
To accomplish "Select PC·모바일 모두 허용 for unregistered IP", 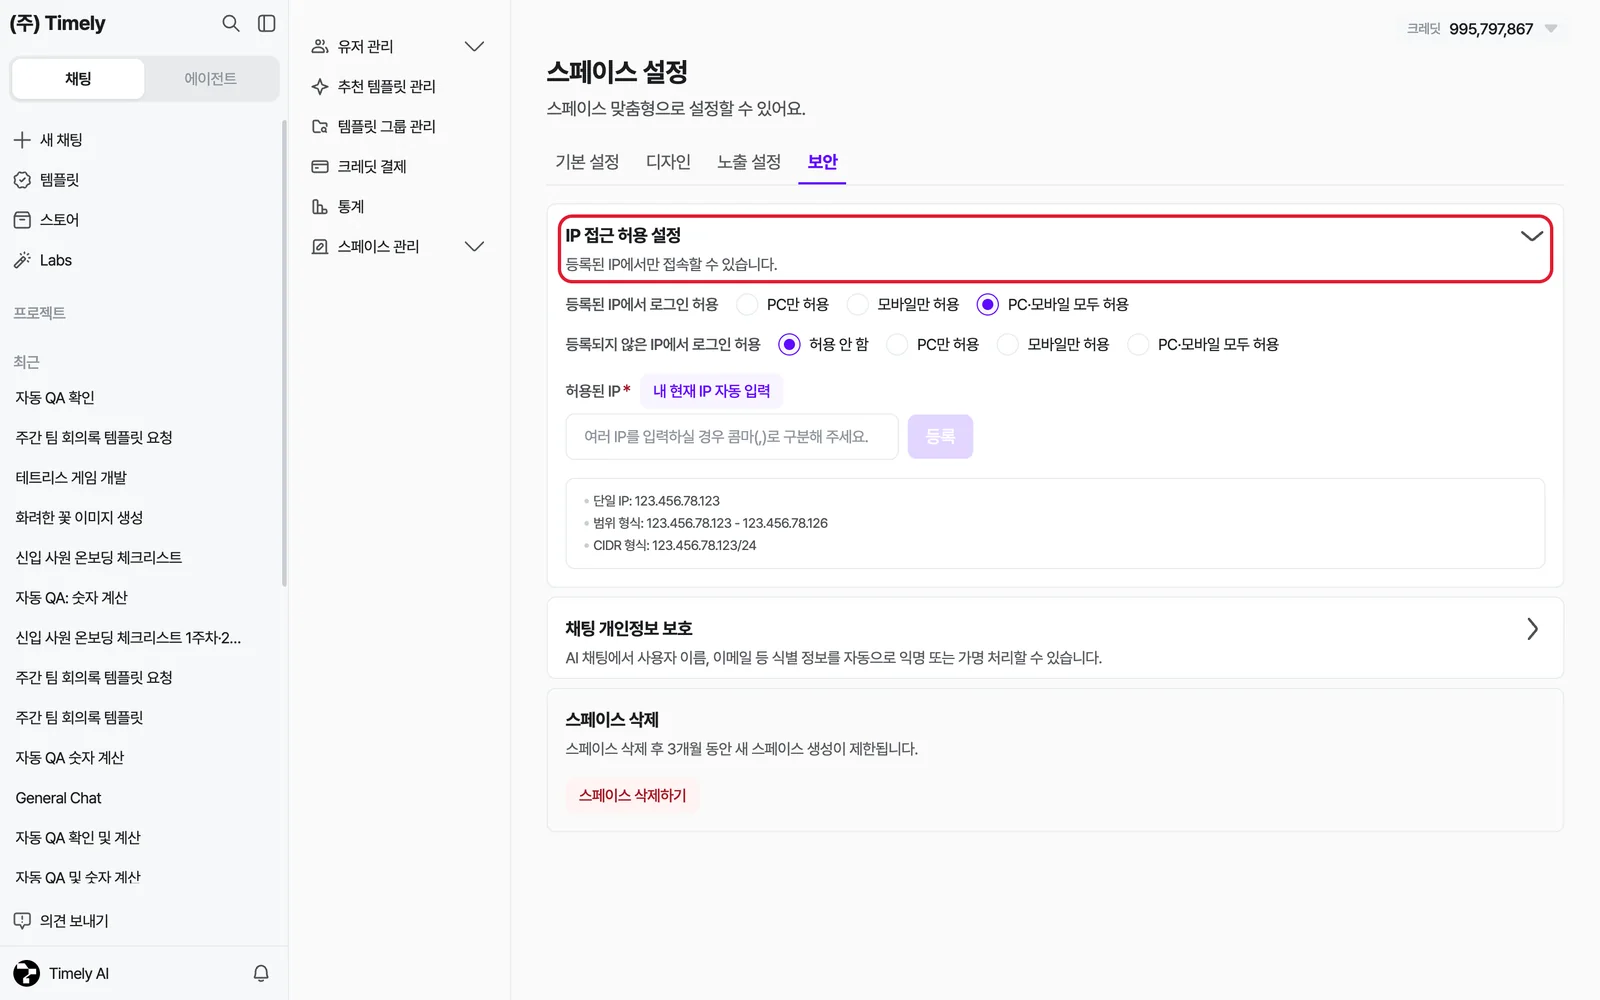I will coord(1138,344).
